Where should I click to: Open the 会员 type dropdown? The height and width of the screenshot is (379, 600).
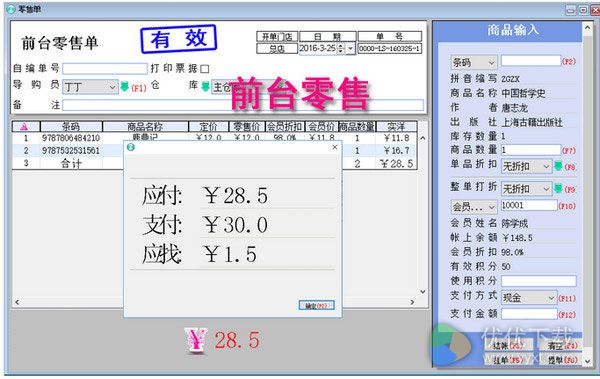coord(474,207)
